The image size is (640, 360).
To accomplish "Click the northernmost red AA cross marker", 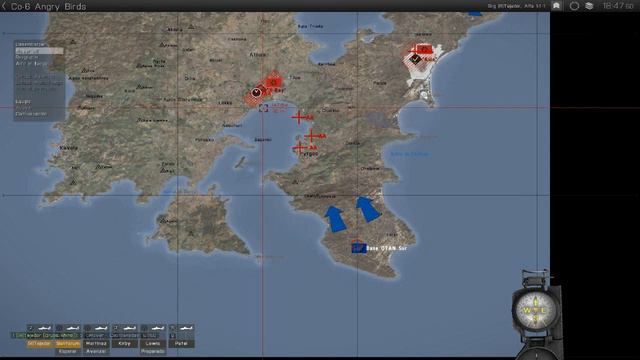I will tap(299, 117).
